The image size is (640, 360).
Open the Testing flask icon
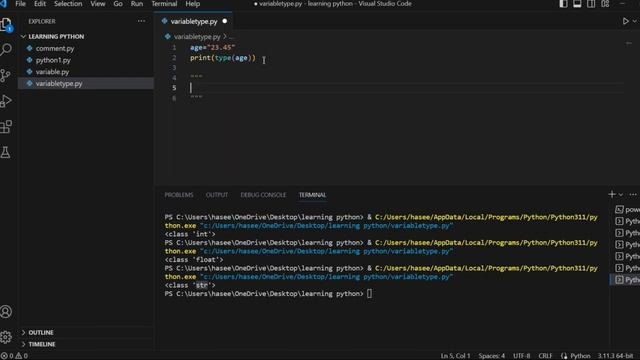click(x=6, y=152)
